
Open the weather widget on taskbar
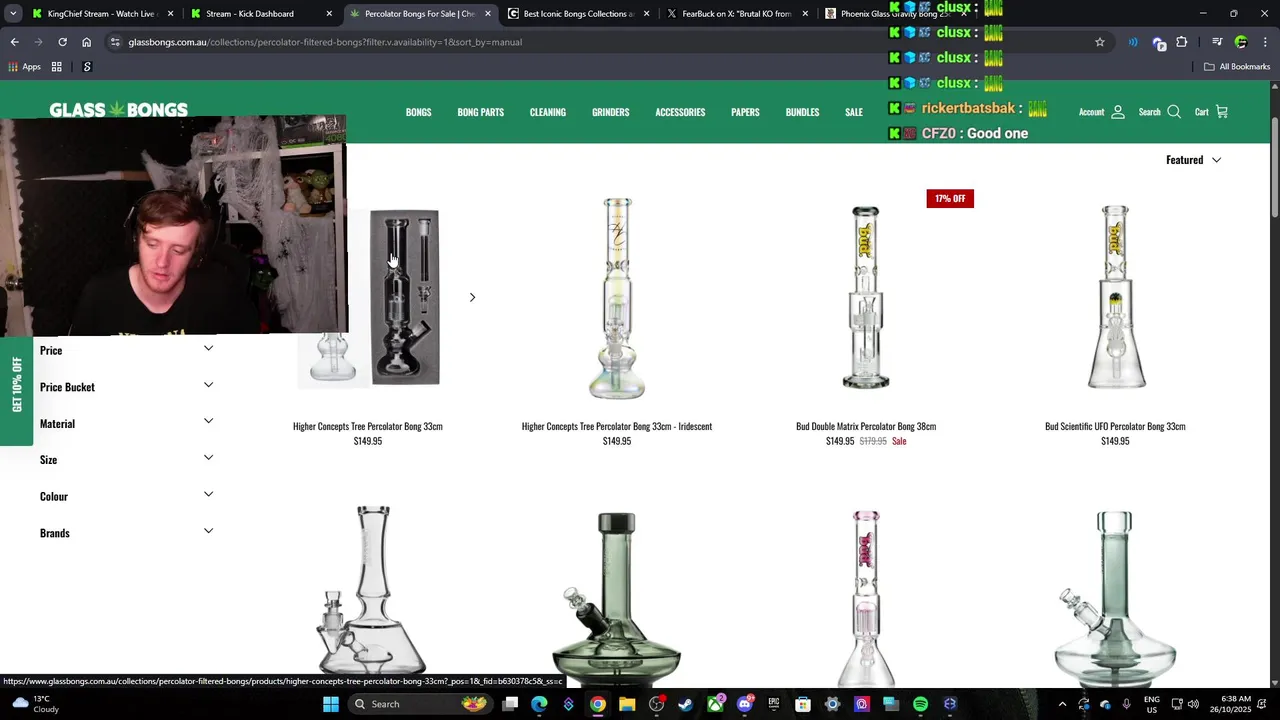[x=35, y=704]
